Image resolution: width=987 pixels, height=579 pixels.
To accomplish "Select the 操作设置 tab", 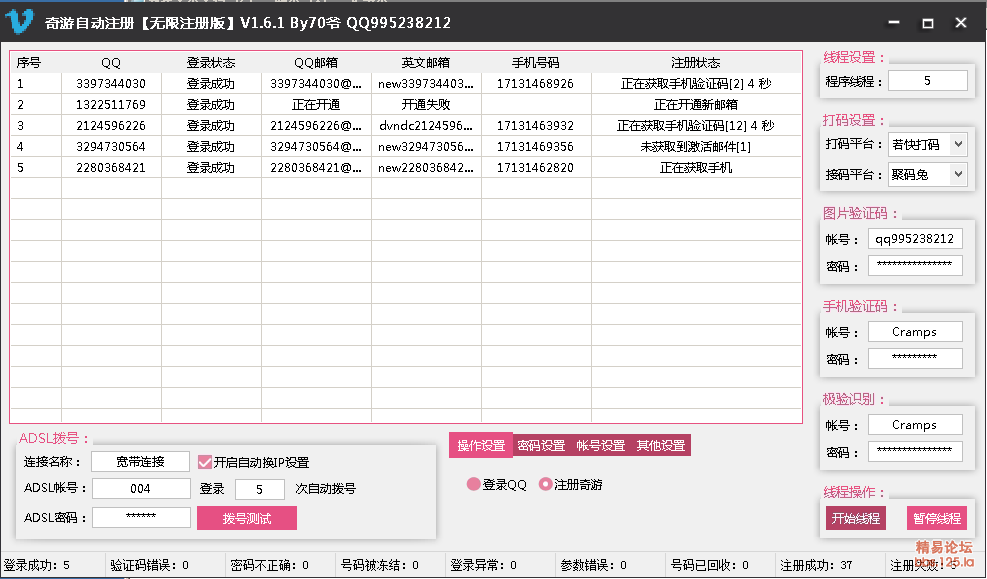I will 481,445.
